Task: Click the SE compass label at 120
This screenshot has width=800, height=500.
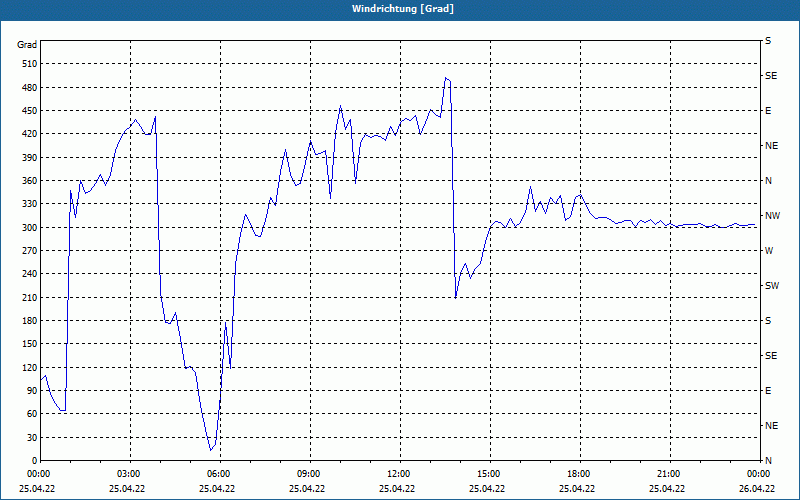Action: [x=771, y=356]
